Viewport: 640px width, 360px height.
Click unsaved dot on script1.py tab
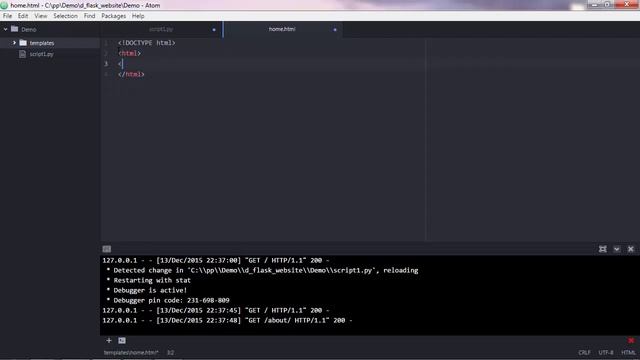coord(214,29)
